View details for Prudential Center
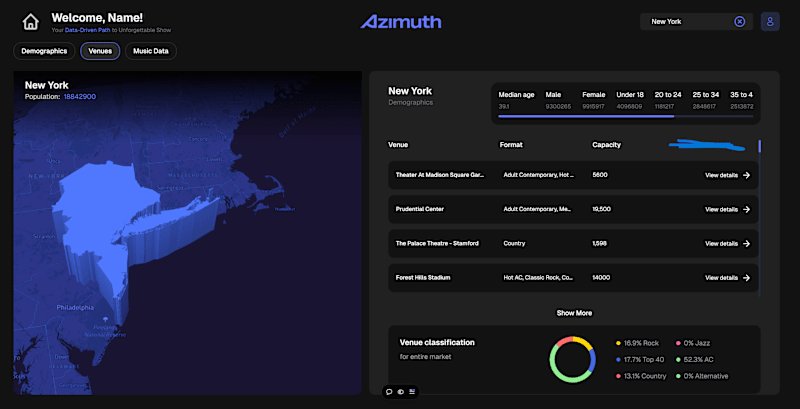 click(728, 209)
